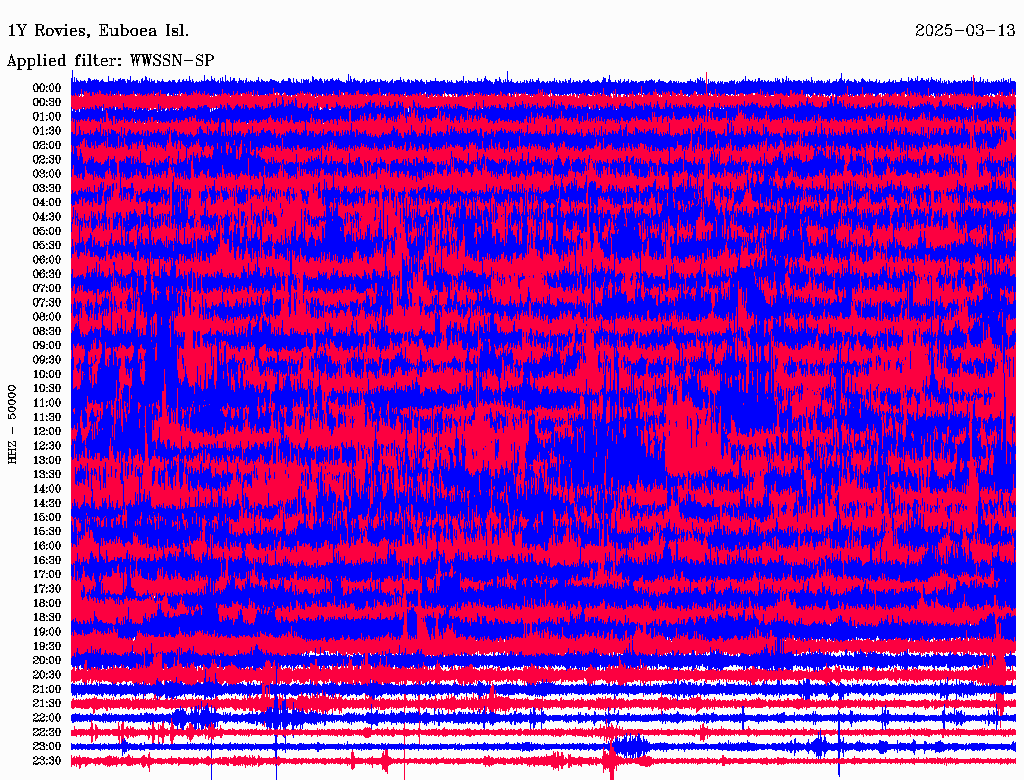The width and height of the screenshot is (1024, 780).
Task: Select the 04:00 time label
Action: coord(47,203)
